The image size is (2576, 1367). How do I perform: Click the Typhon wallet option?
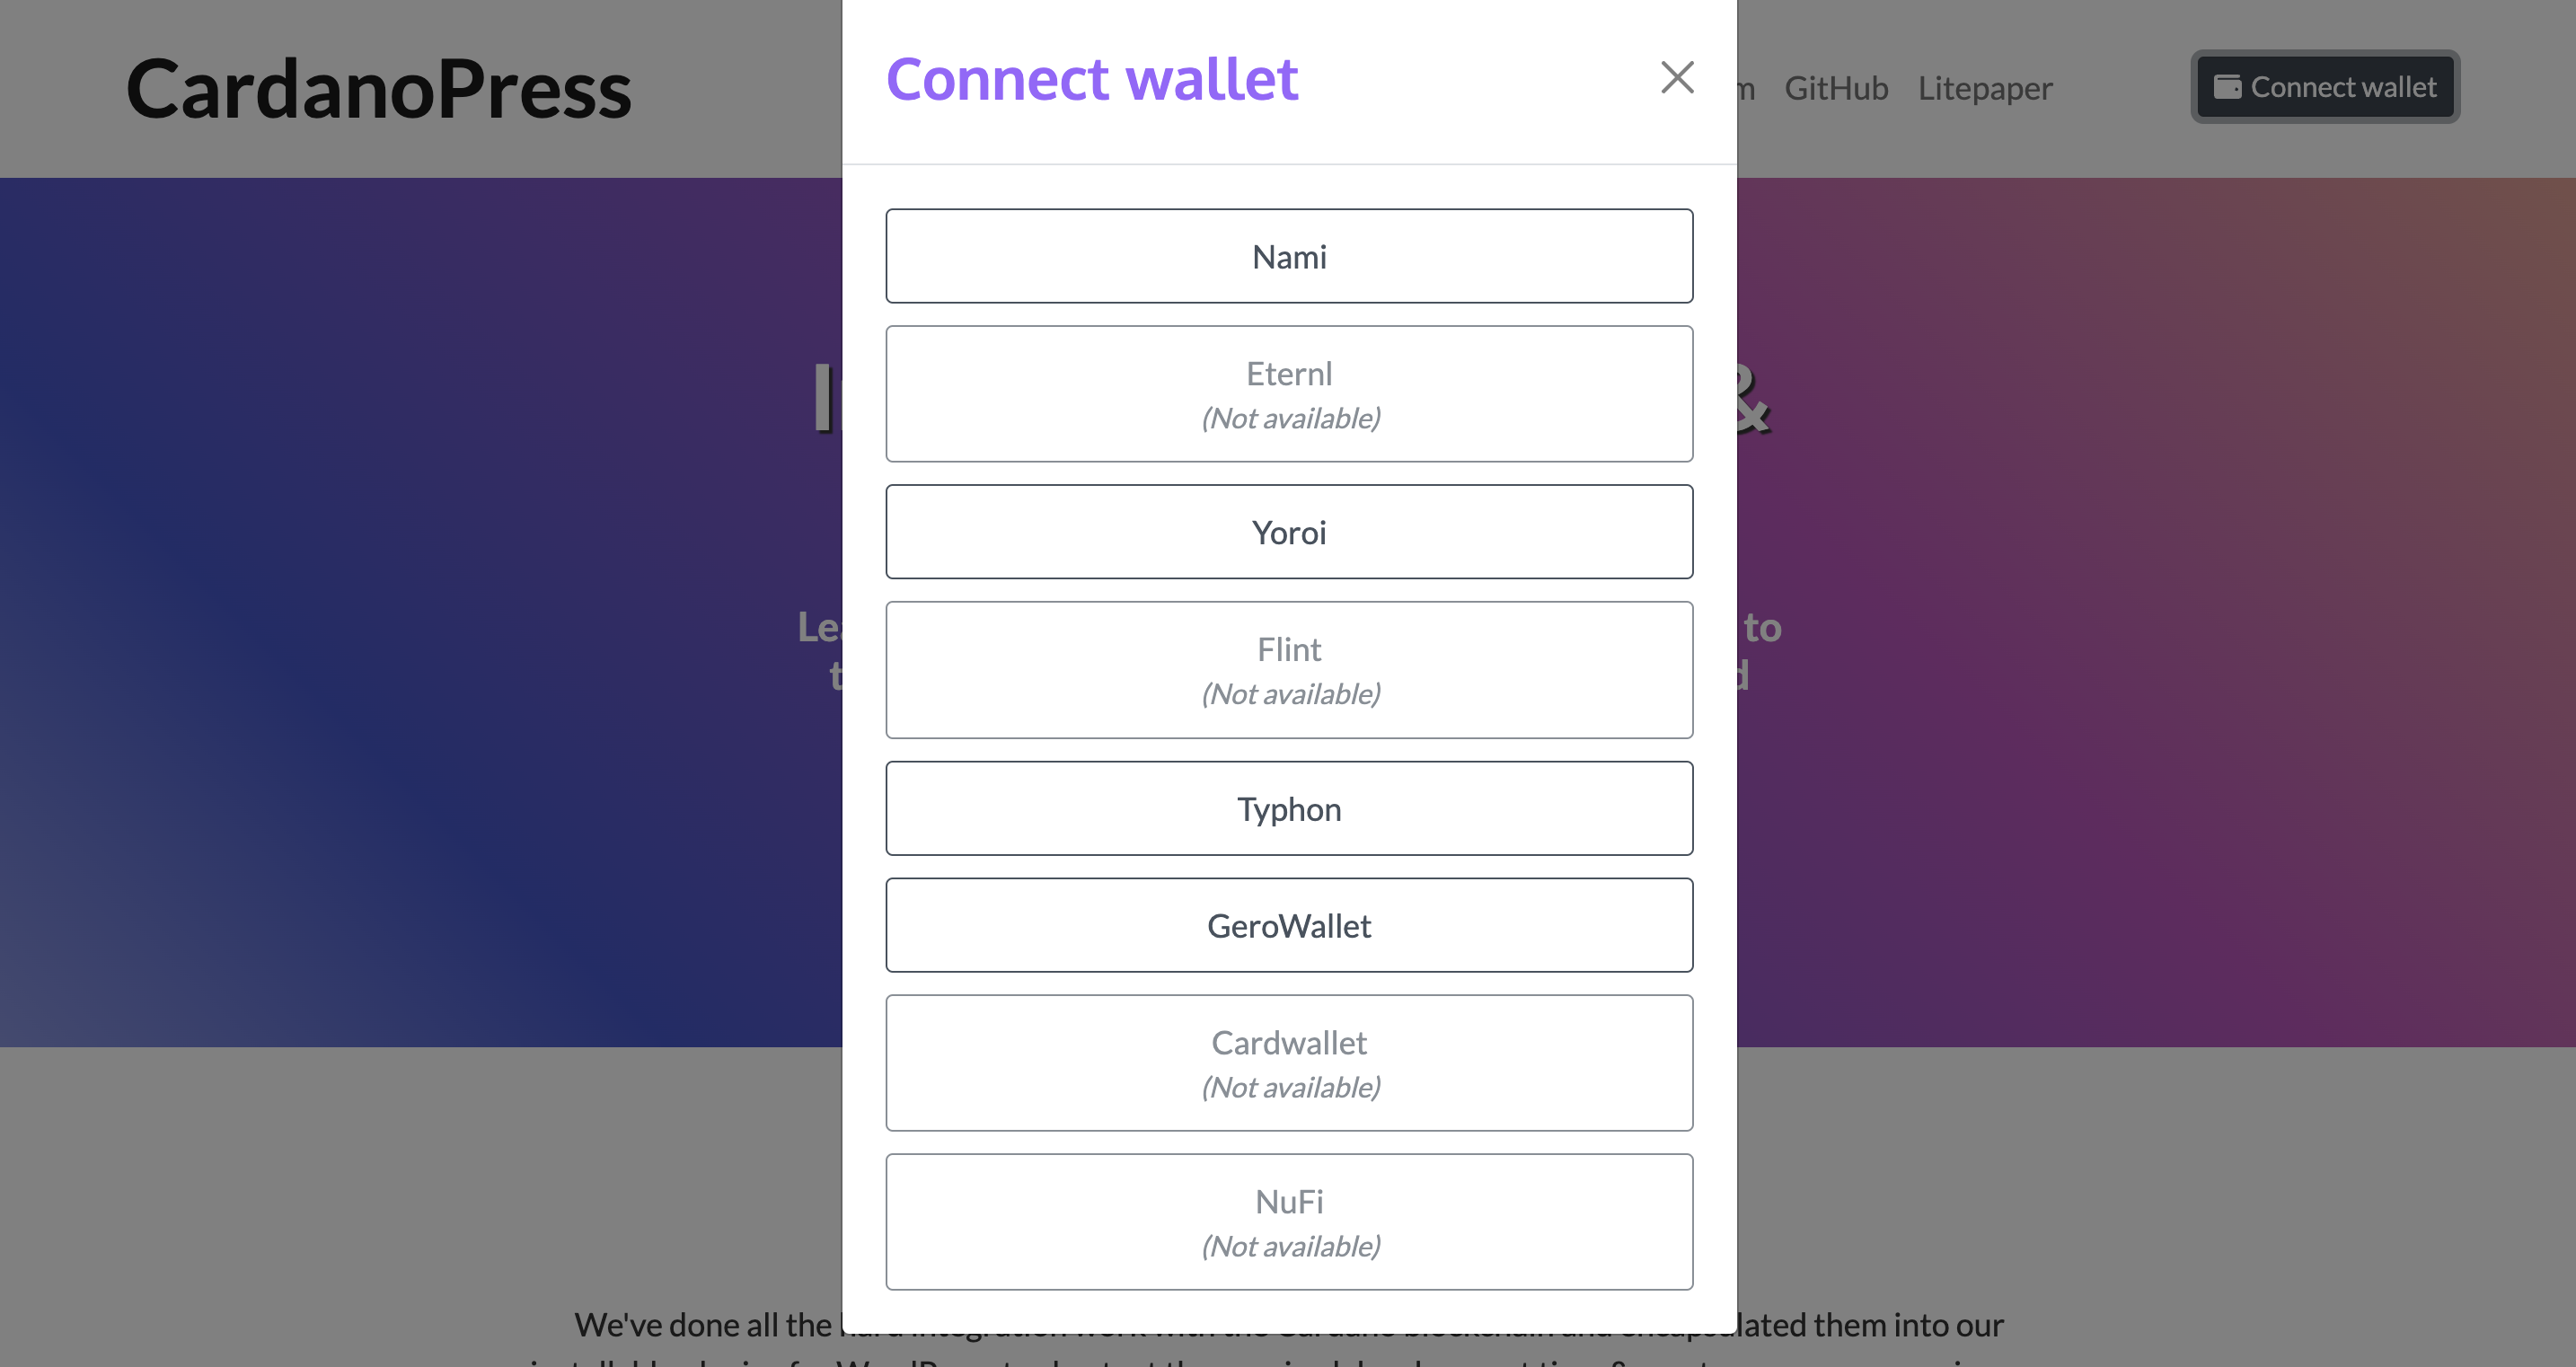pyautogui.click(x=1288, y=807)
